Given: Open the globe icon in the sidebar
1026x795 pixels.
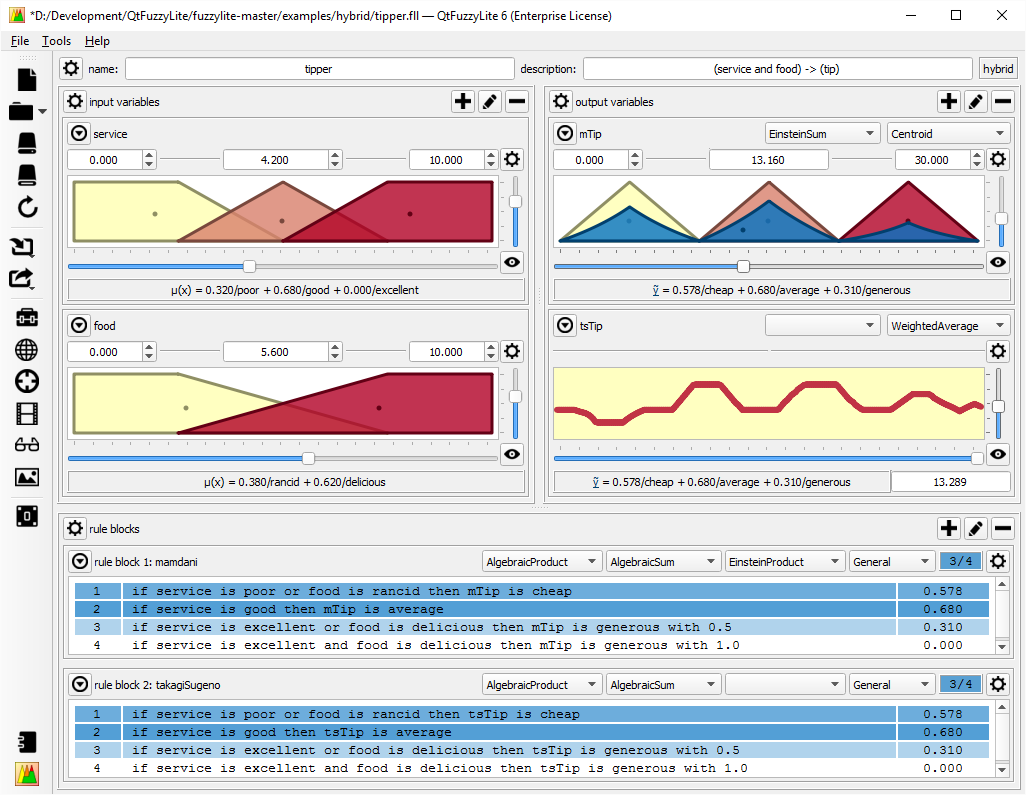Looking at the screenshot, I should (x=27, y=349).
